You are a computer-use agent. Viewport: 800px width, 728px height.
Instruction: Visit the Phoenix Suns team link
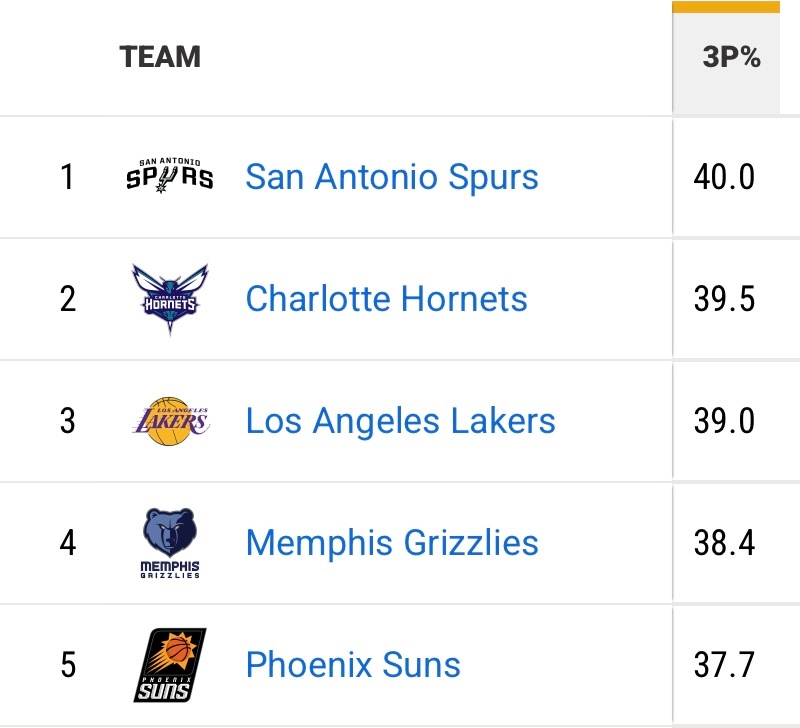353,665
